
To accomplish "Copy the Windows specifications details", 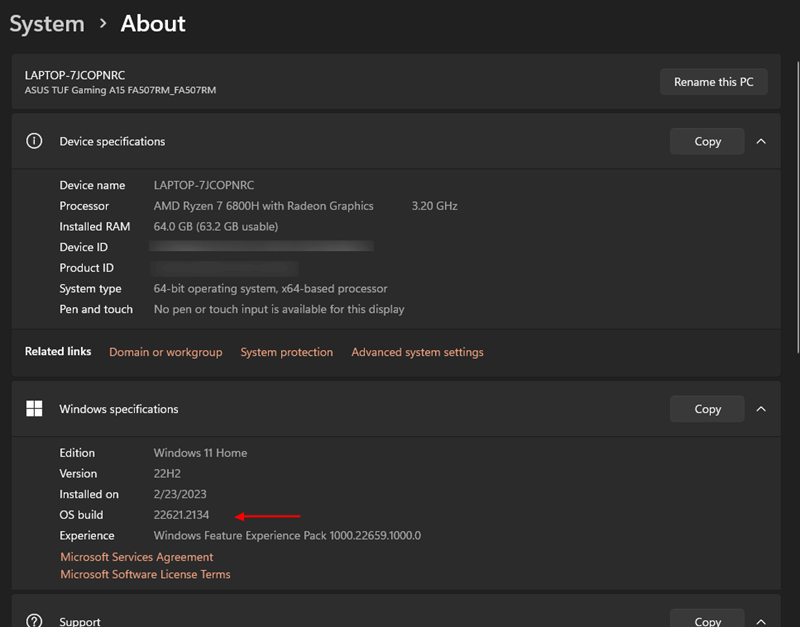I will pos(707,409).
